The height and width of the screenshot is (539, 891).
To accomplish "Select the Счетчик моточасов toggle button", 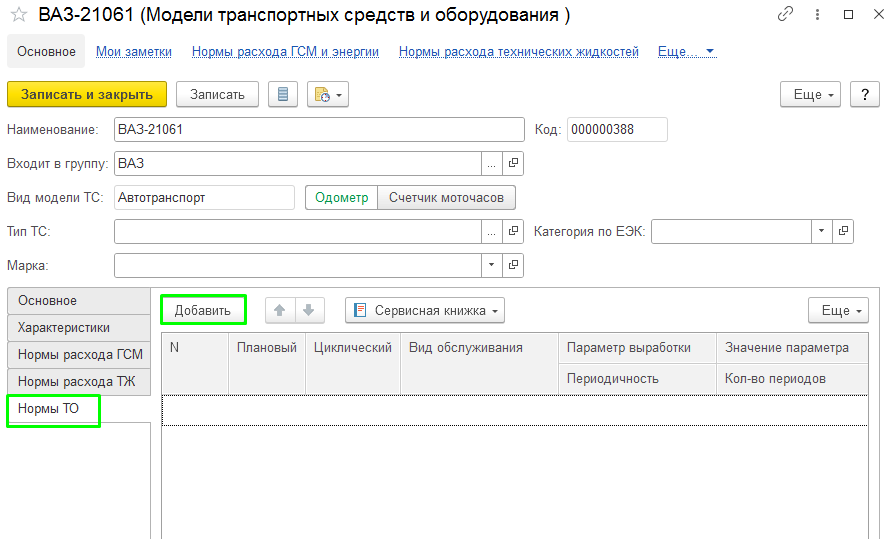I will (446, 198).
